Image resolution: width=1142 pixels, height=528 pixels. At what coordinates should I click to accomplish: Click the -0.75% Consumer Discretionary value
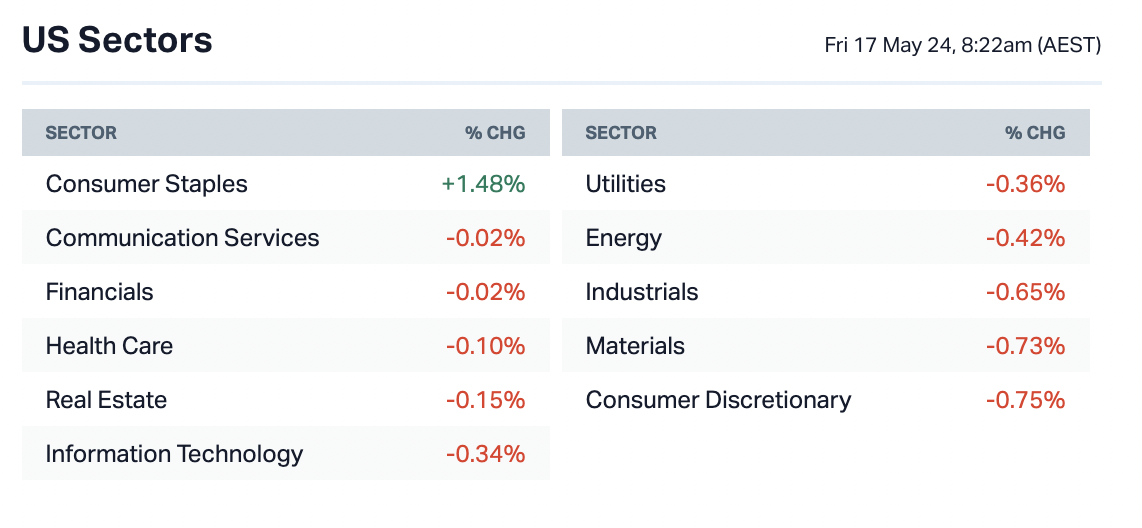tap(1025, 400)
